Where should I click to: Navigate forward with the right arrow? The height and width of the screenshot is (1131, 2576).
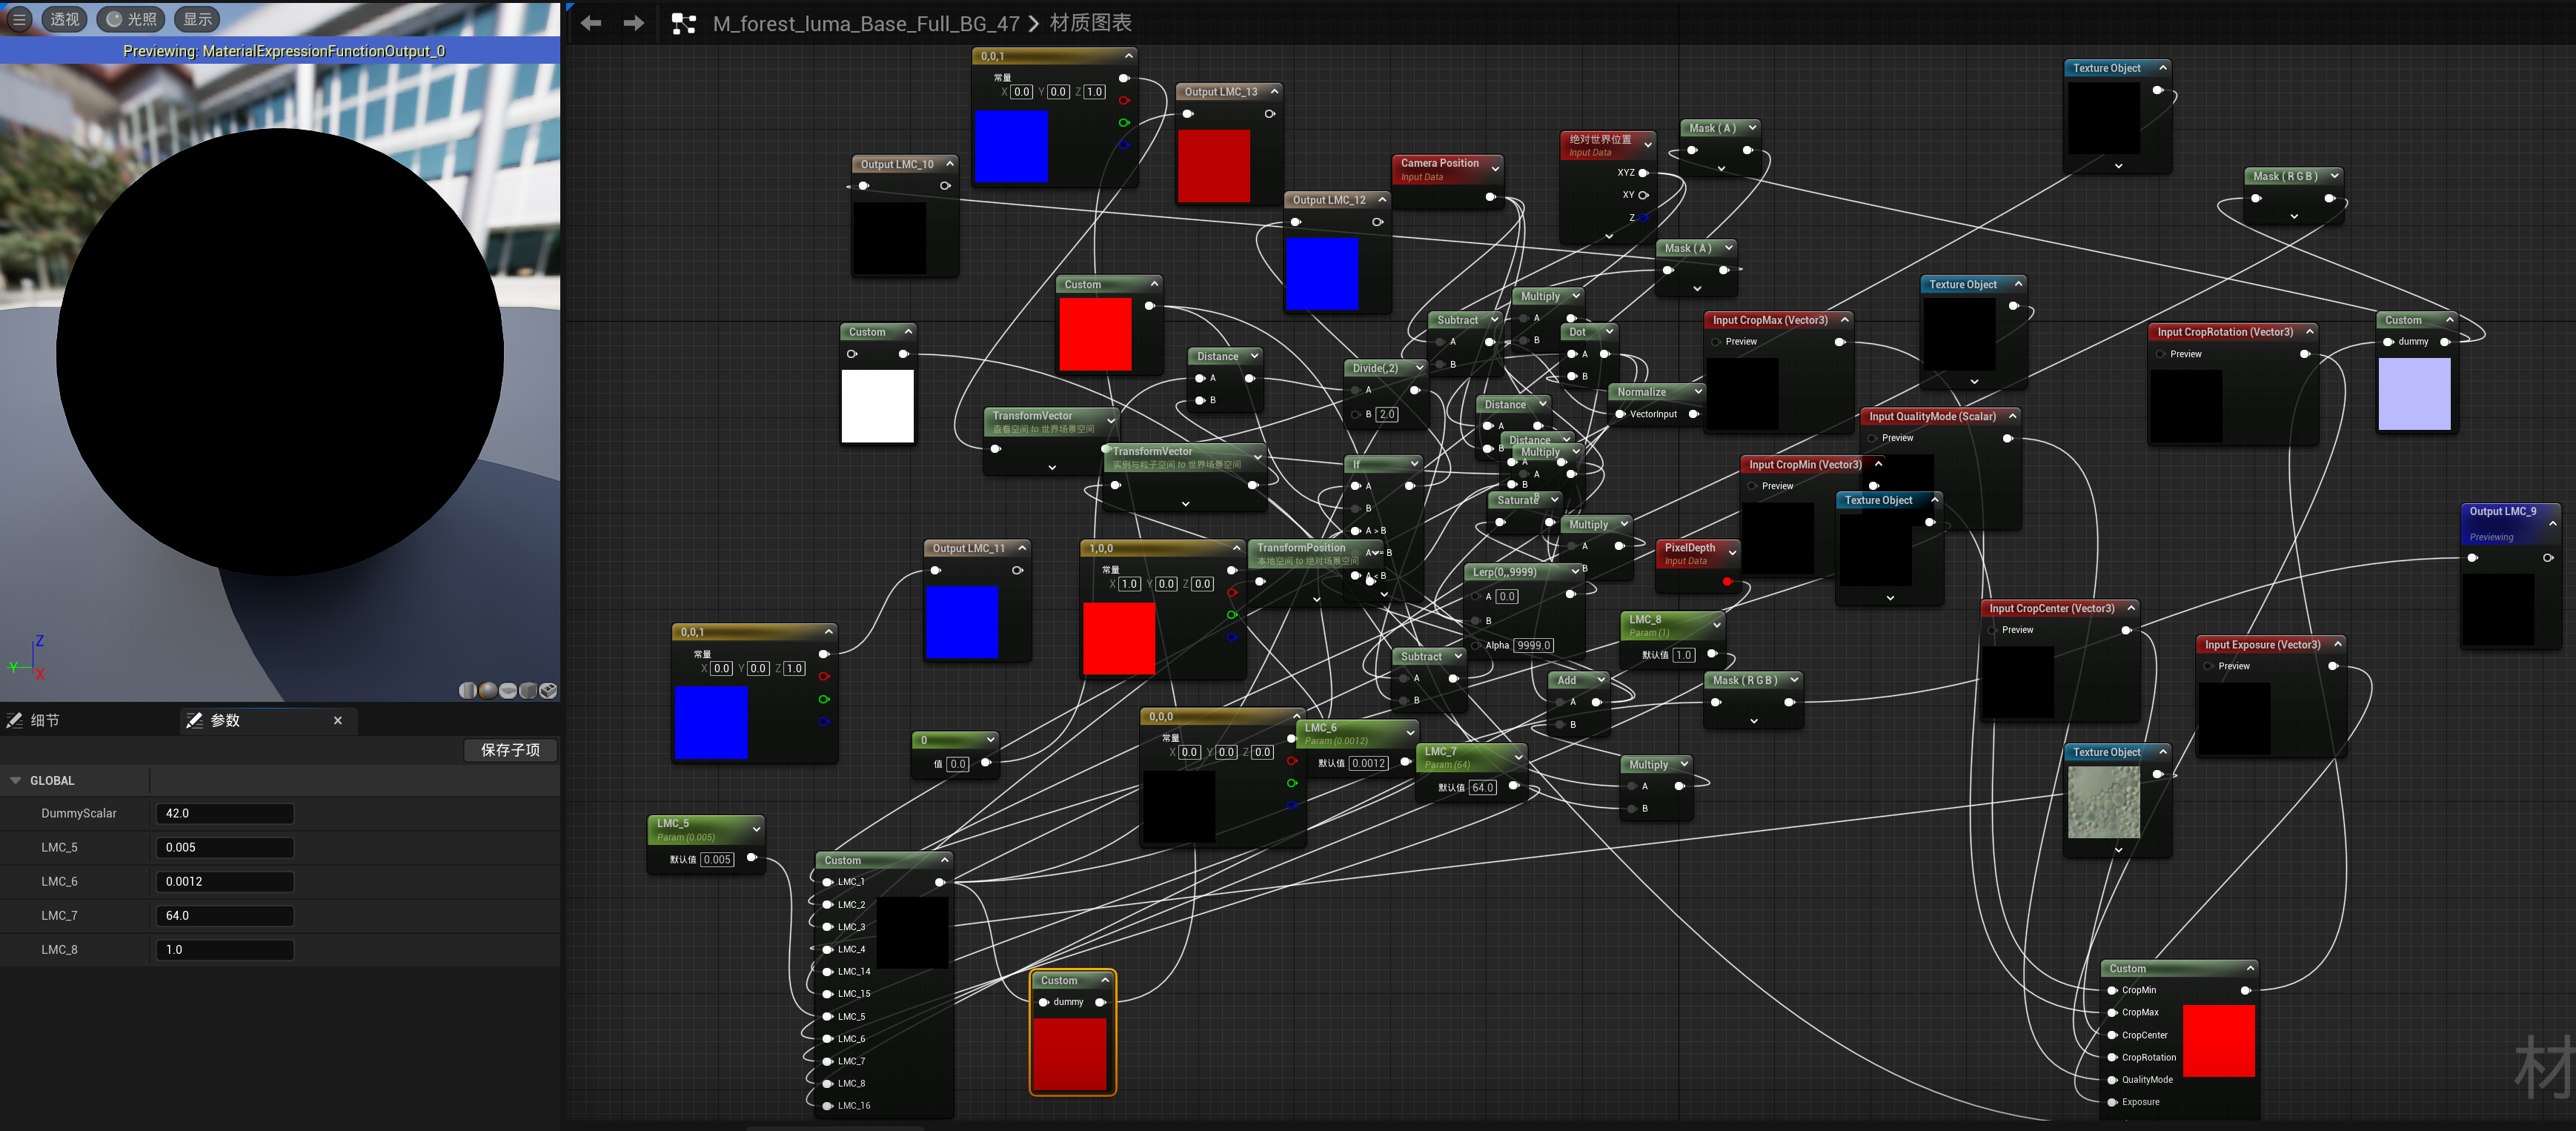pos(634,23)
